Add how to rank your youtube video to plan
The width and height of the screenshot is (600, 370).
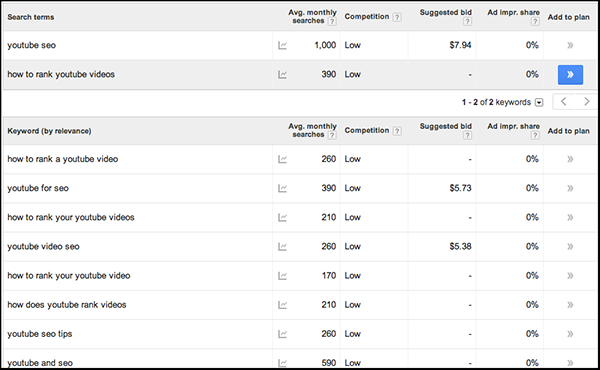point(570,275)
